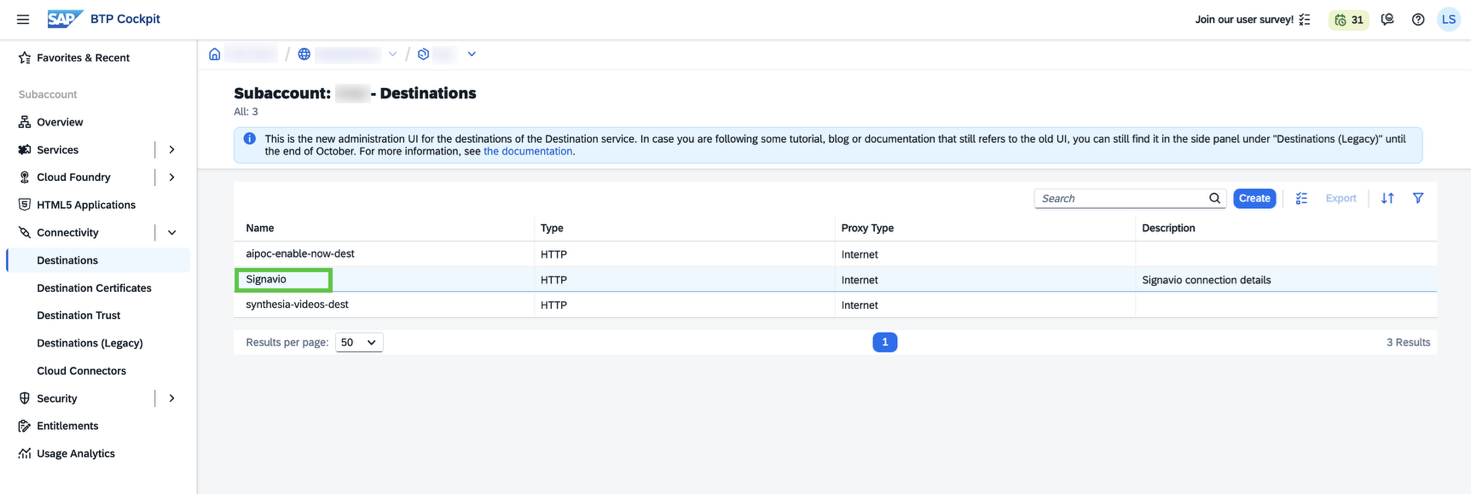Click the Export button
This screenshot has width=1471, height=494.
coord(1340,198)
